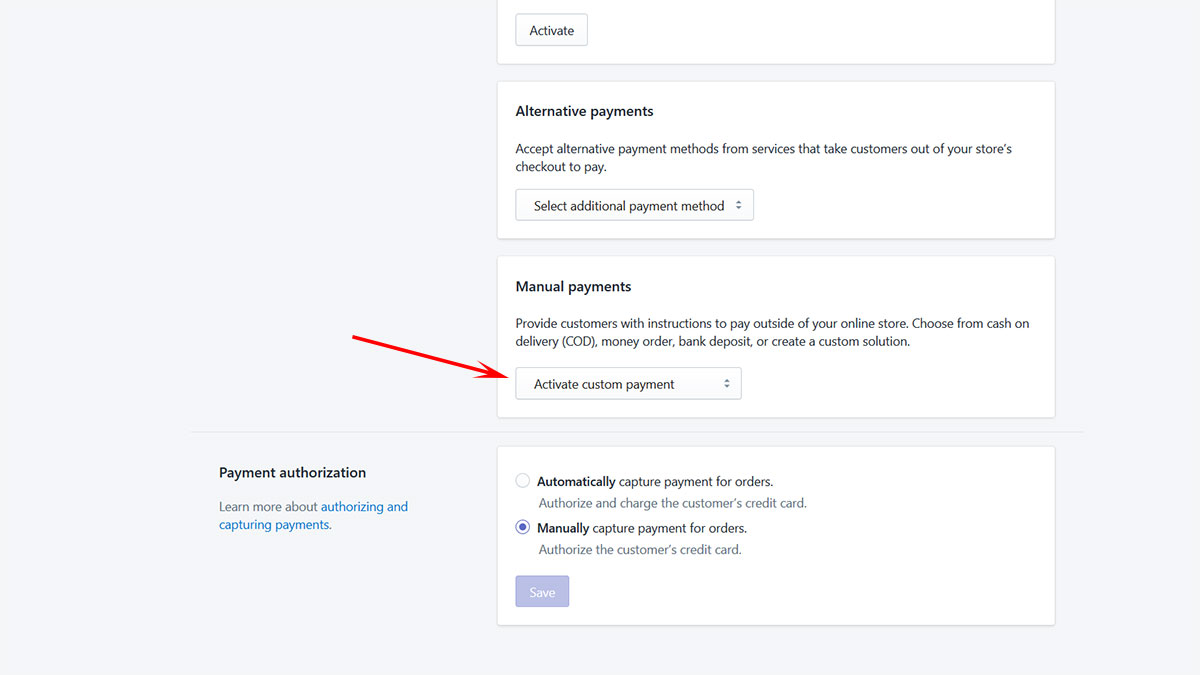Open Select additional payment method dropdown
This screenshot has height=675, width=1200.
point(634,205)
